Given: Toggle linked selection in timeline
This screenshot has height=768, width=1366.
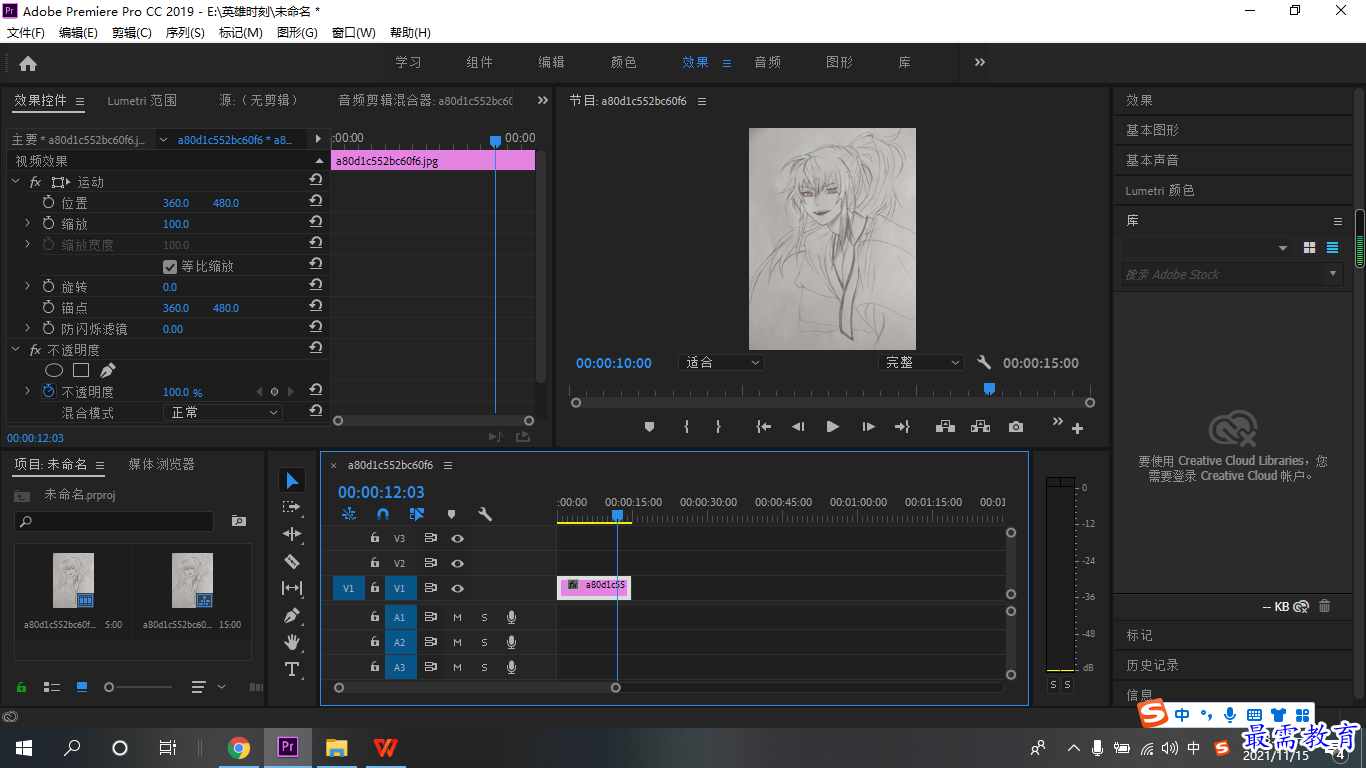Looking at the screenshot, I should click(417, 514).
